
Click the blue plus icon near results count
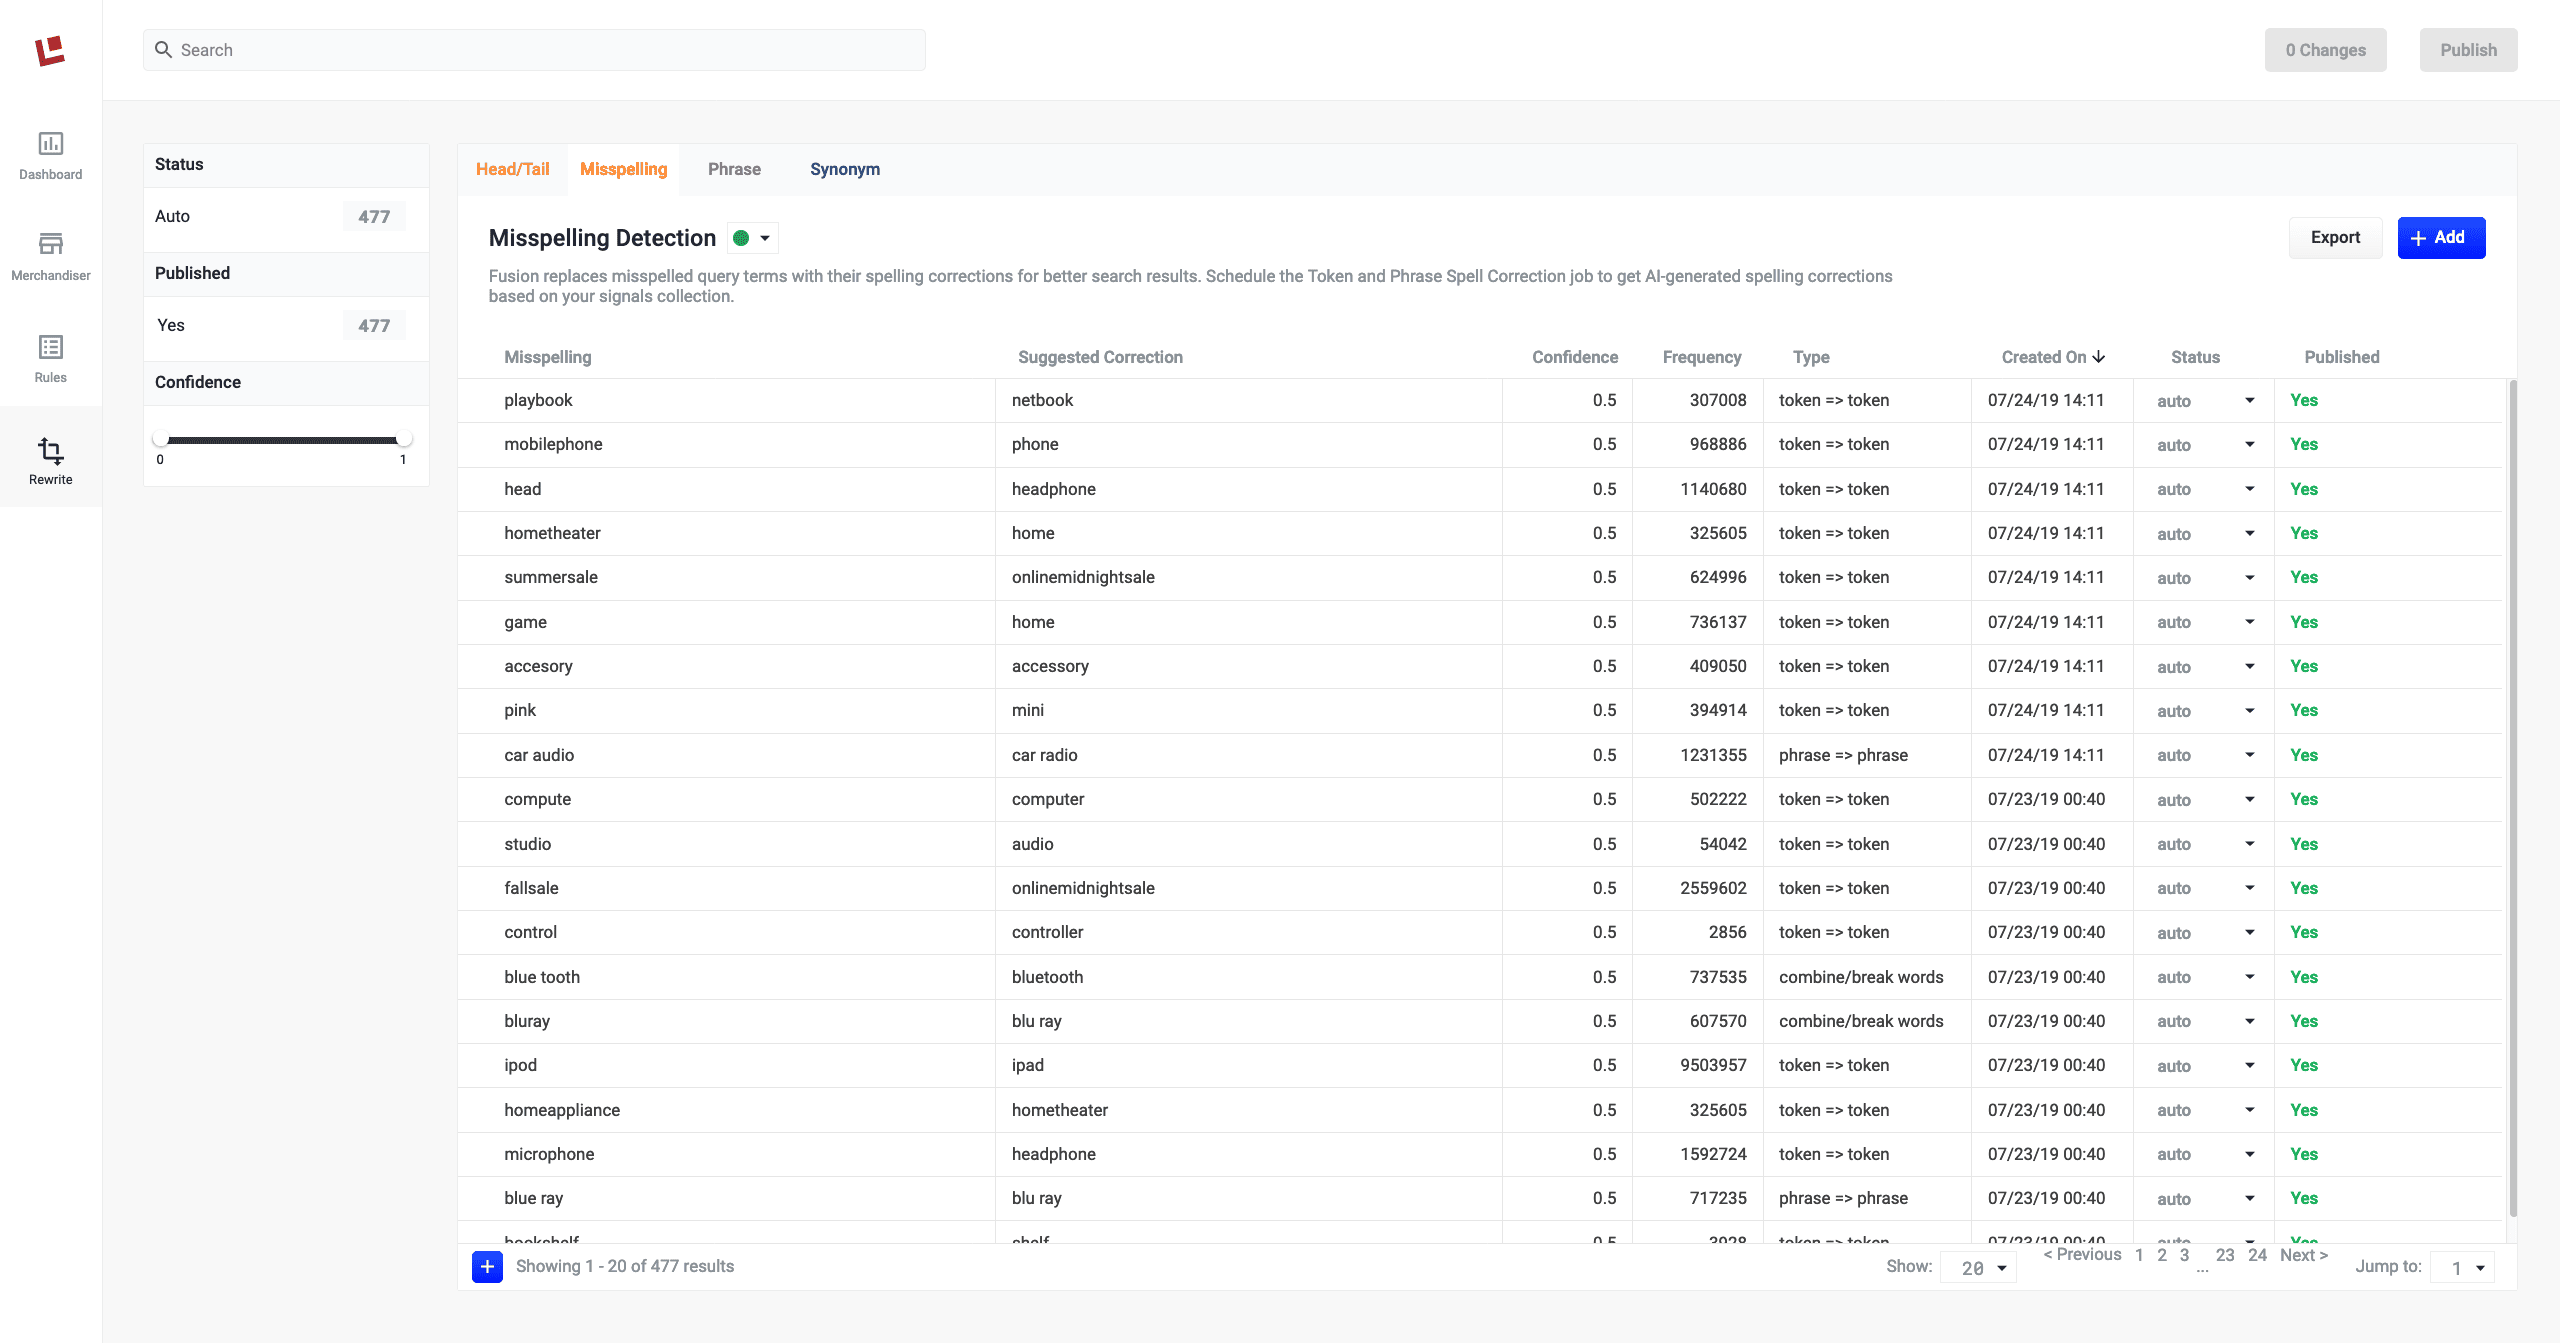point(487,1266)
